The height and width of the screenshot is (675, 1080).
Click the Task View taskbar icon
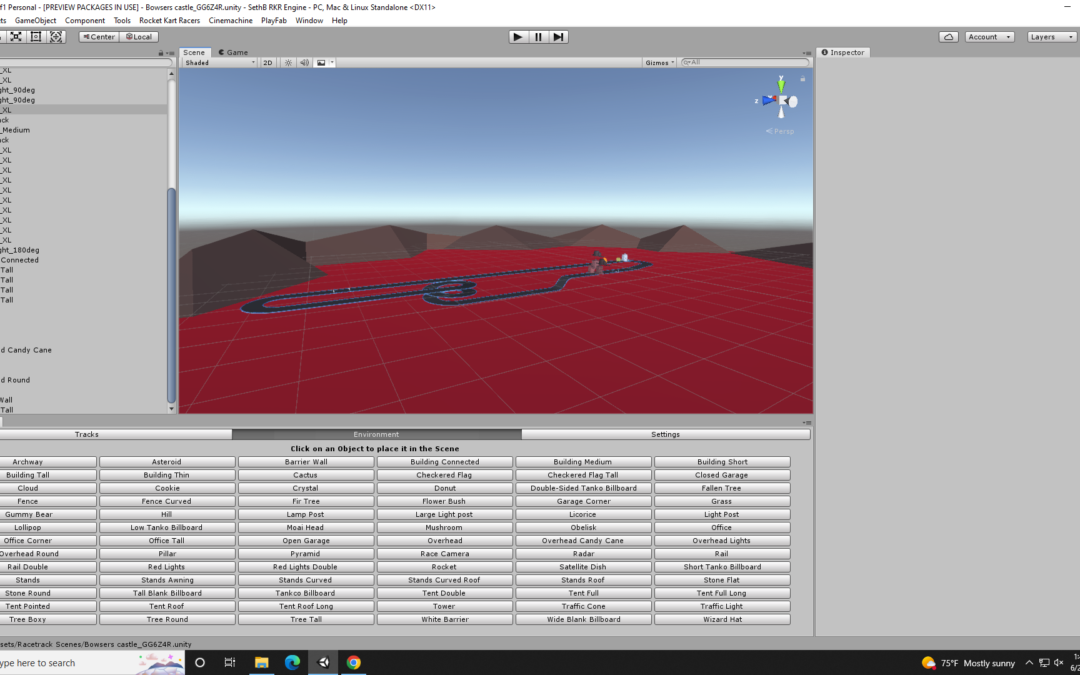(230, 663)
